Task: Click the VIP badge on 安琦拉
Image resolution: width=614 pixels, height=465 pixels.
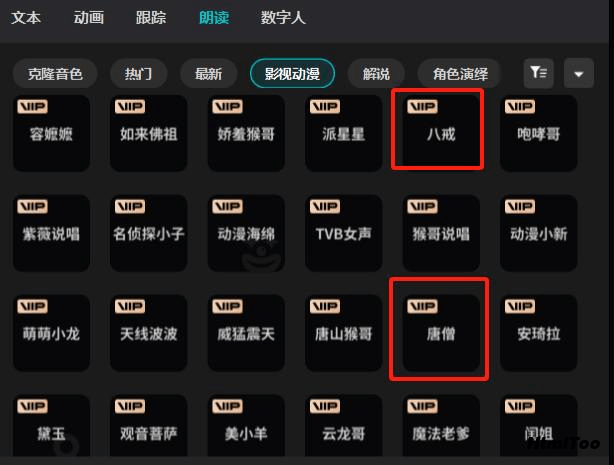Action: click(520, 306)
